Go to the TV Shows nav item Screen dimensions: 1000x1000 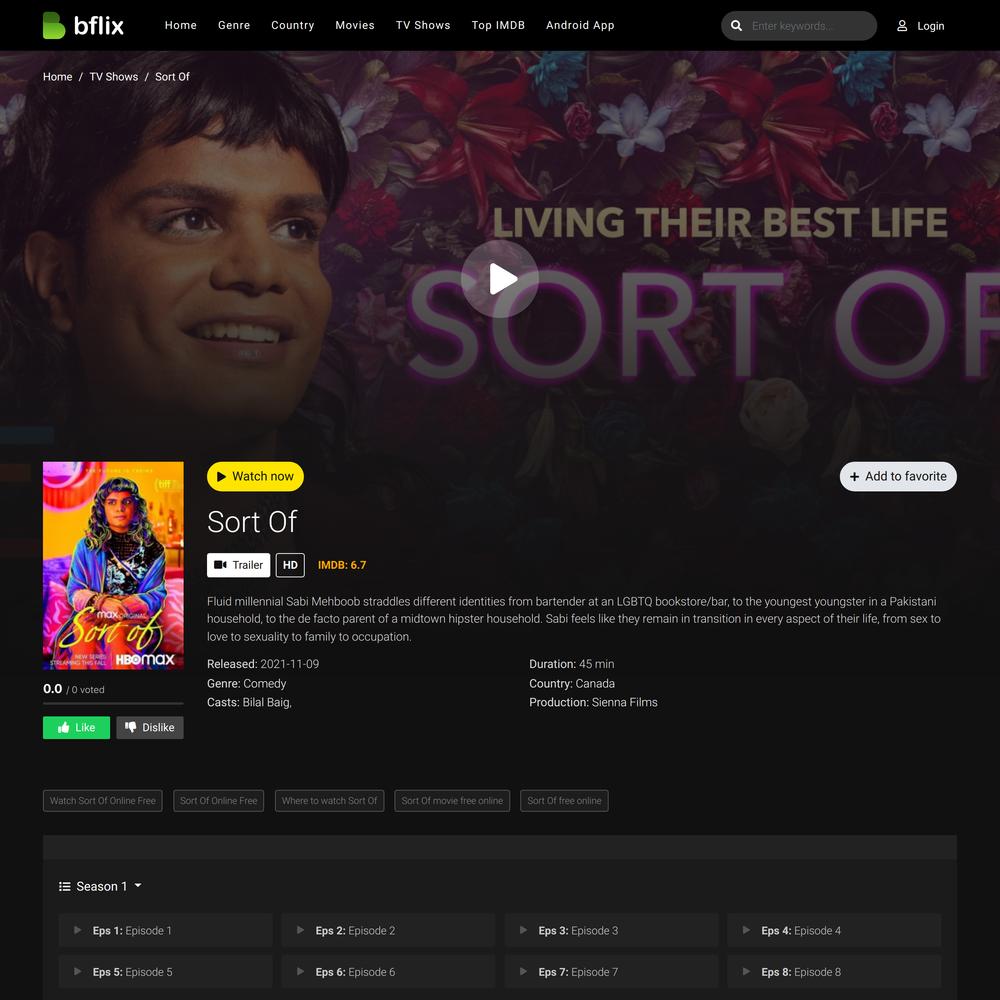coord(423,26)
